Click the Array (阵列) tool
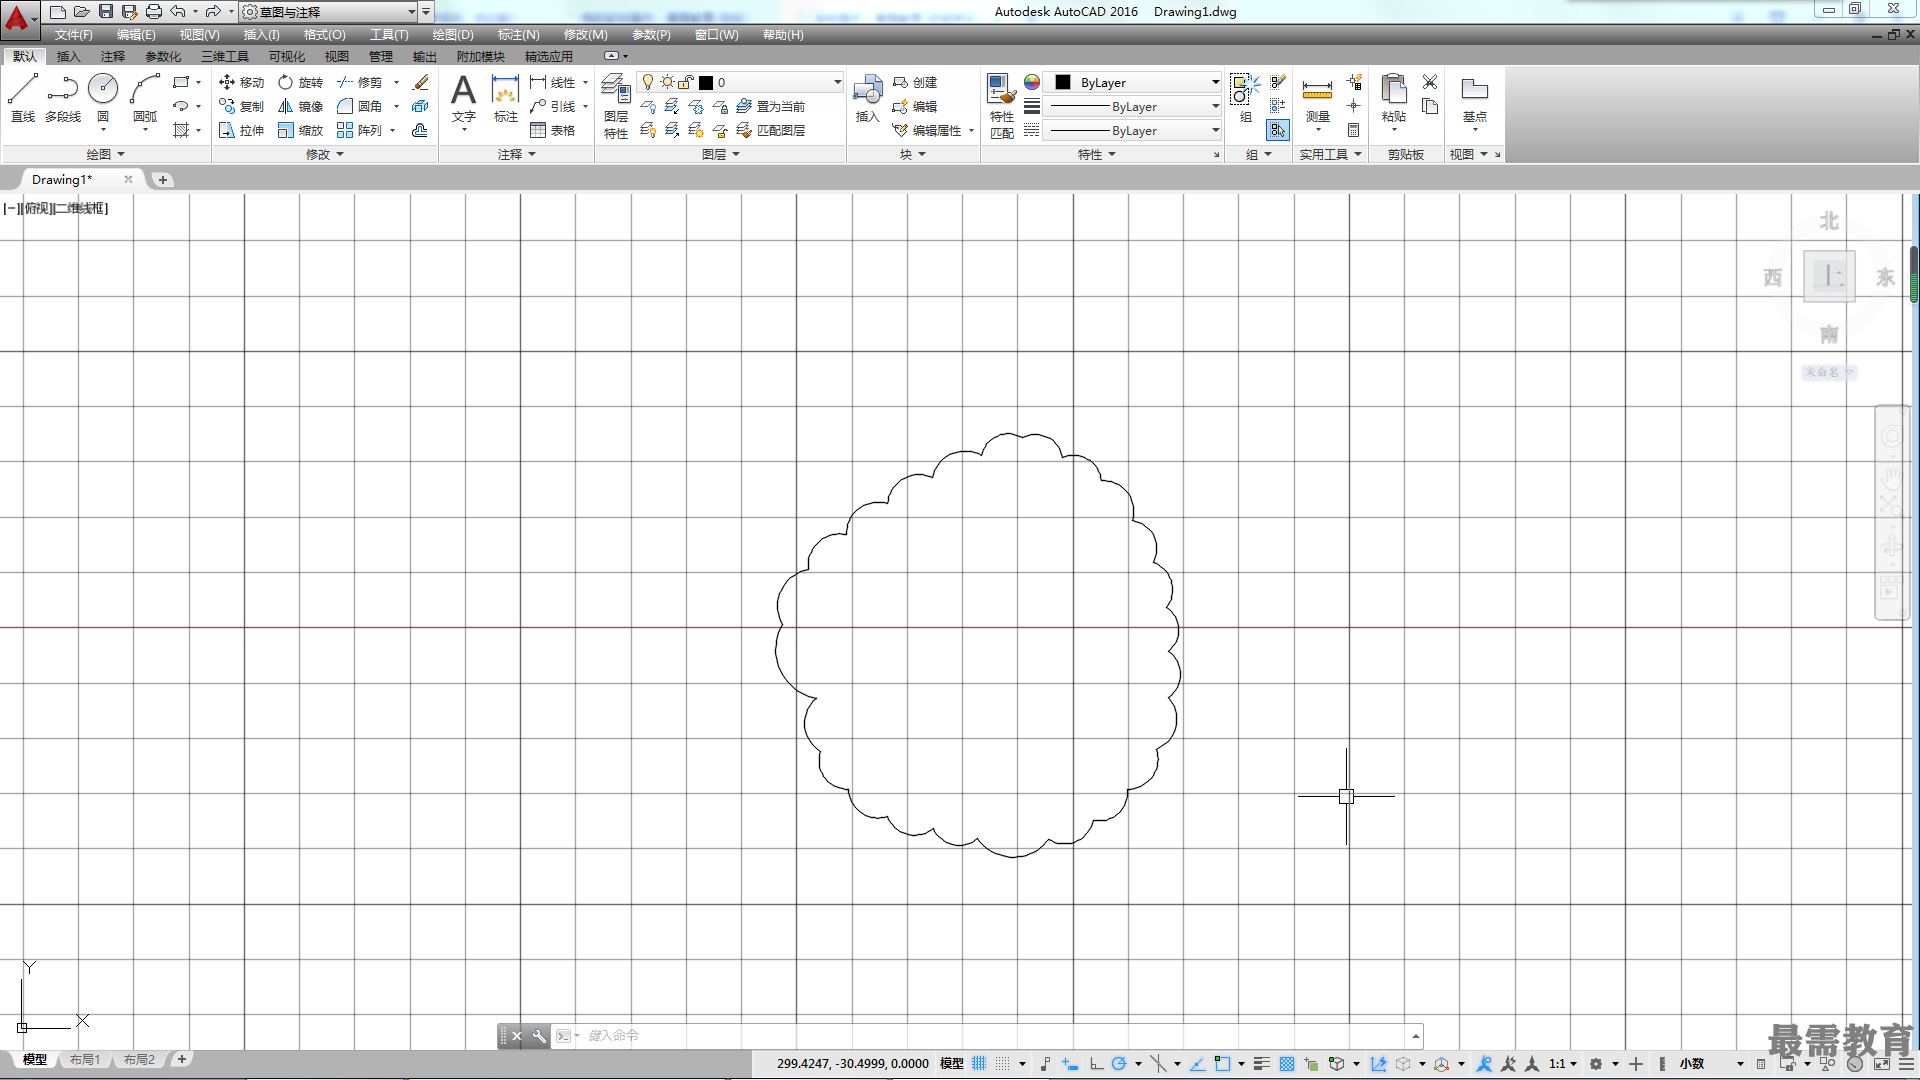 [360, 130]
